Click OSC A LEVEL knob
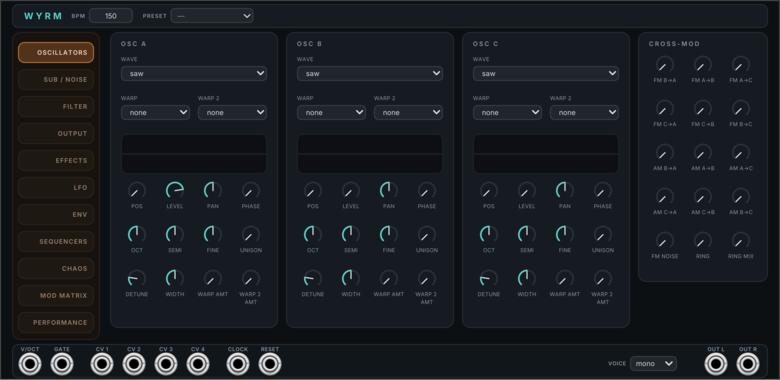The width and height of the screenshot is (780, 380). click(175, 190)
